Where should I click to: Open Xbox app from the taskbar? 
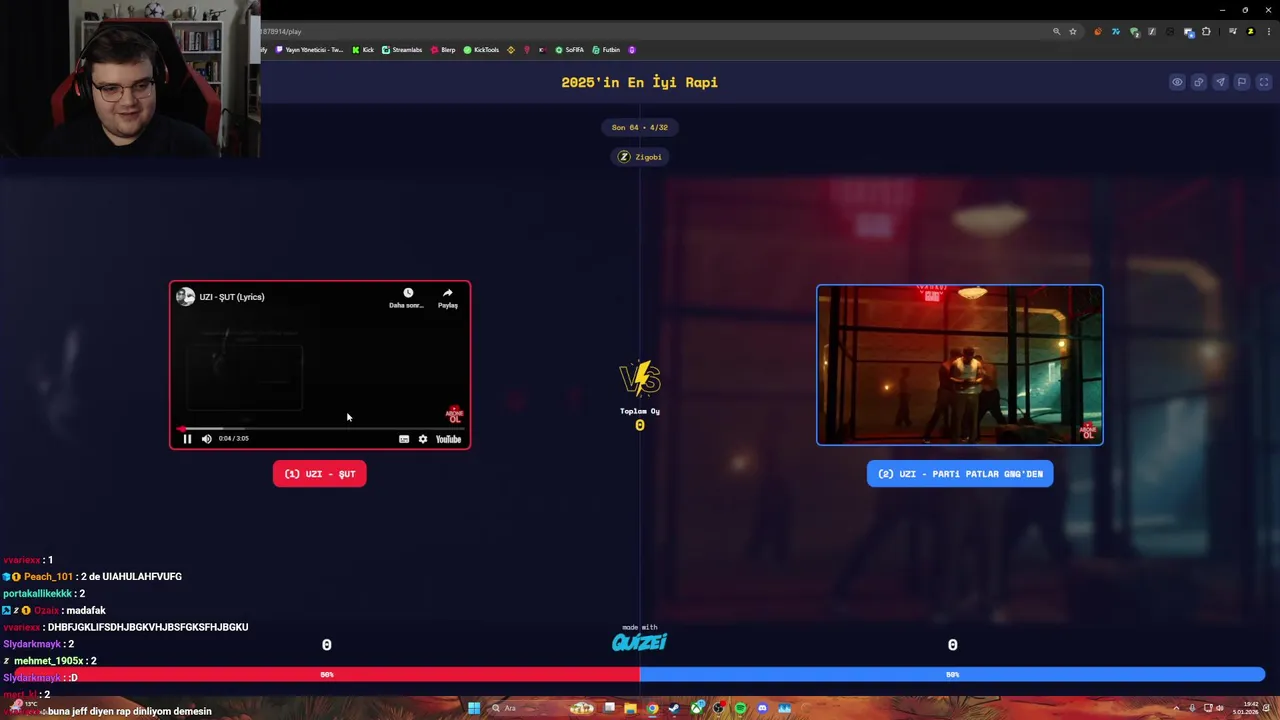click(697, 708)
